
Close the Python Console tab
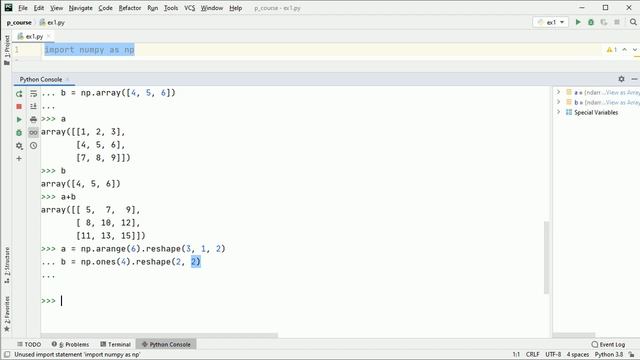click(67, 79)
